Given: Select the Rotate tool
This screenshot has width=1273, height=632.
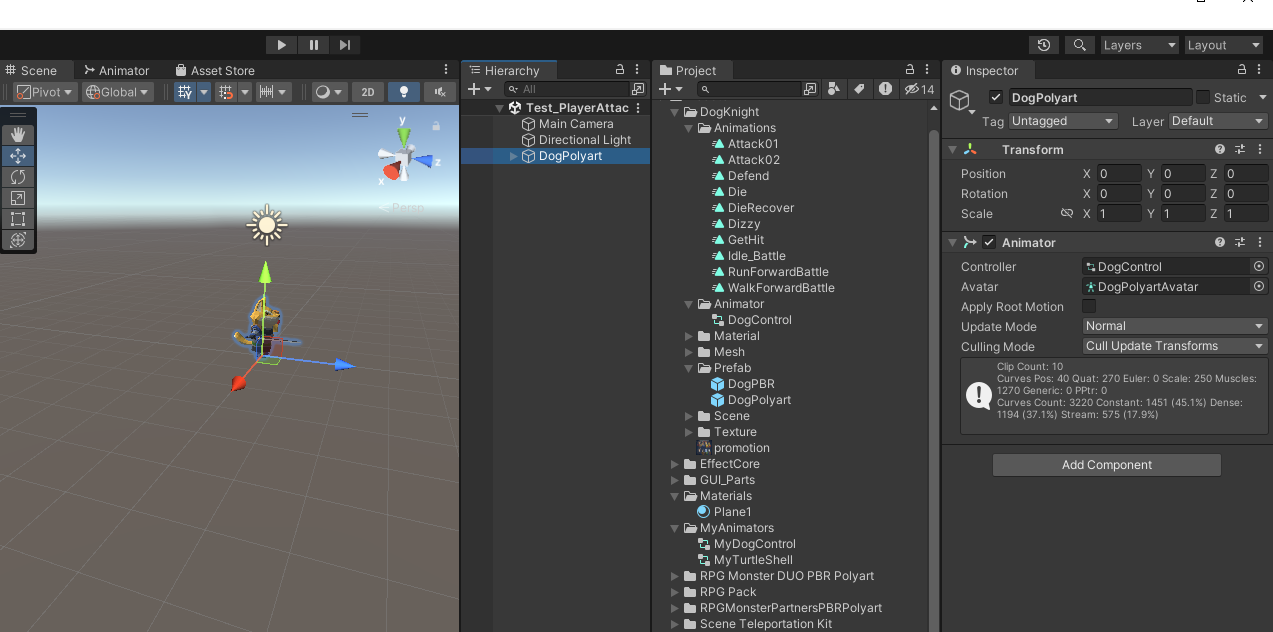Looking at the screenshot, I should [18, 177].
